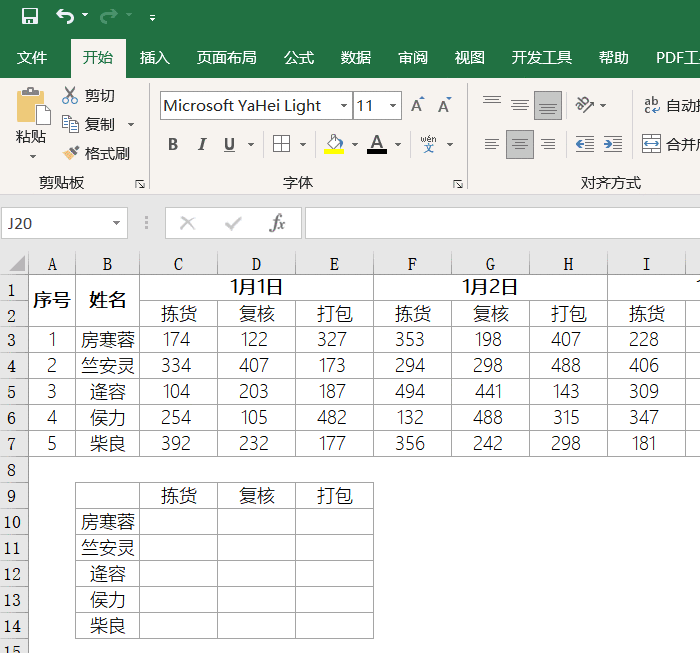Toggle Italic formatting
Screen dimensions: 700x653
coord(202,144)
